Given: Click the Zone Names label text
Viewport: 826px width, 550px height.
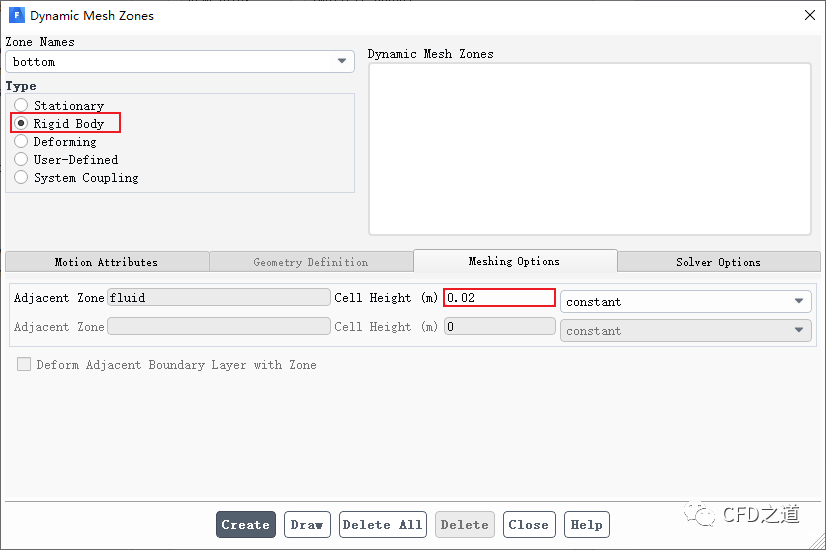Looking at the screenshot, I should pyautogui.click(x=40, y=42).
